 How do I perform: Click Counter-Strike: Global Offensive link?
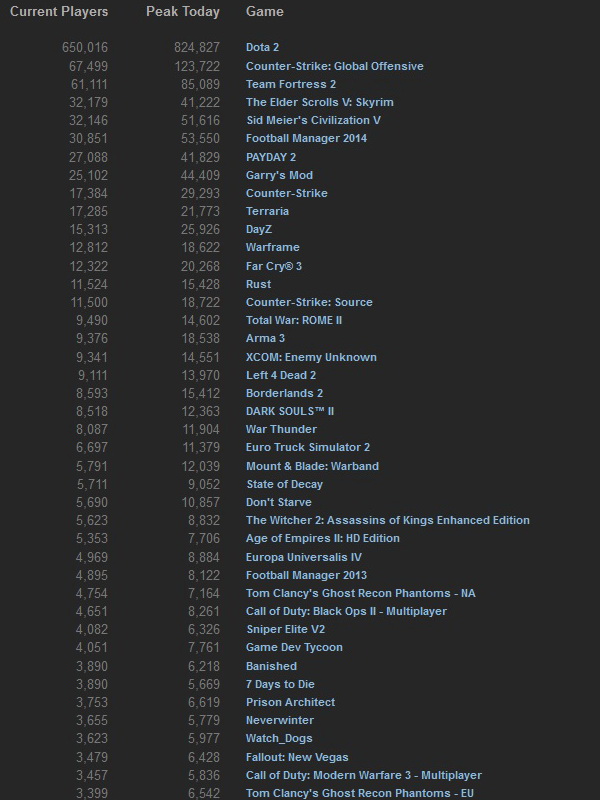click(334, 66)
